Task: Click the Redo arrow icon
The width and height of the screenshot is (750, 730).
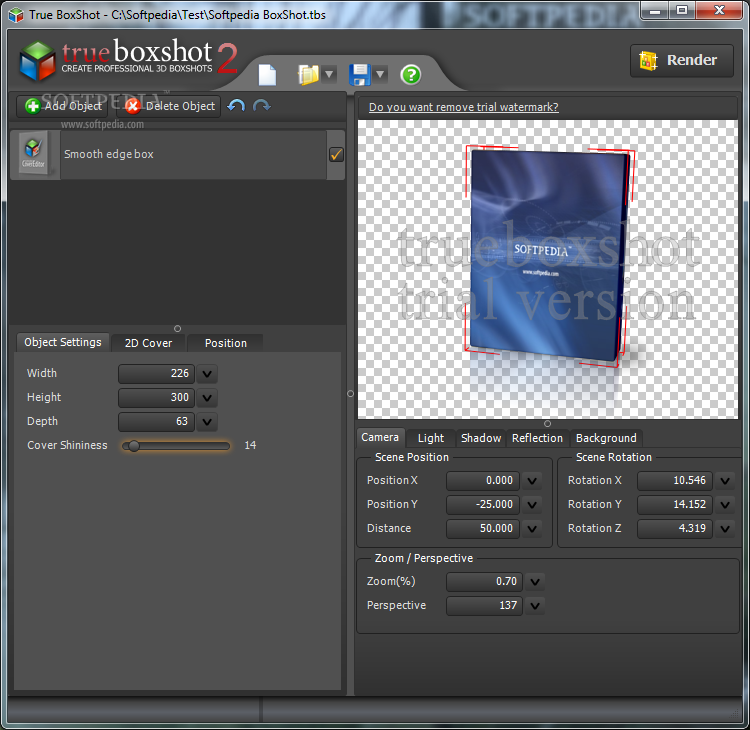Action: click(262, 105)
